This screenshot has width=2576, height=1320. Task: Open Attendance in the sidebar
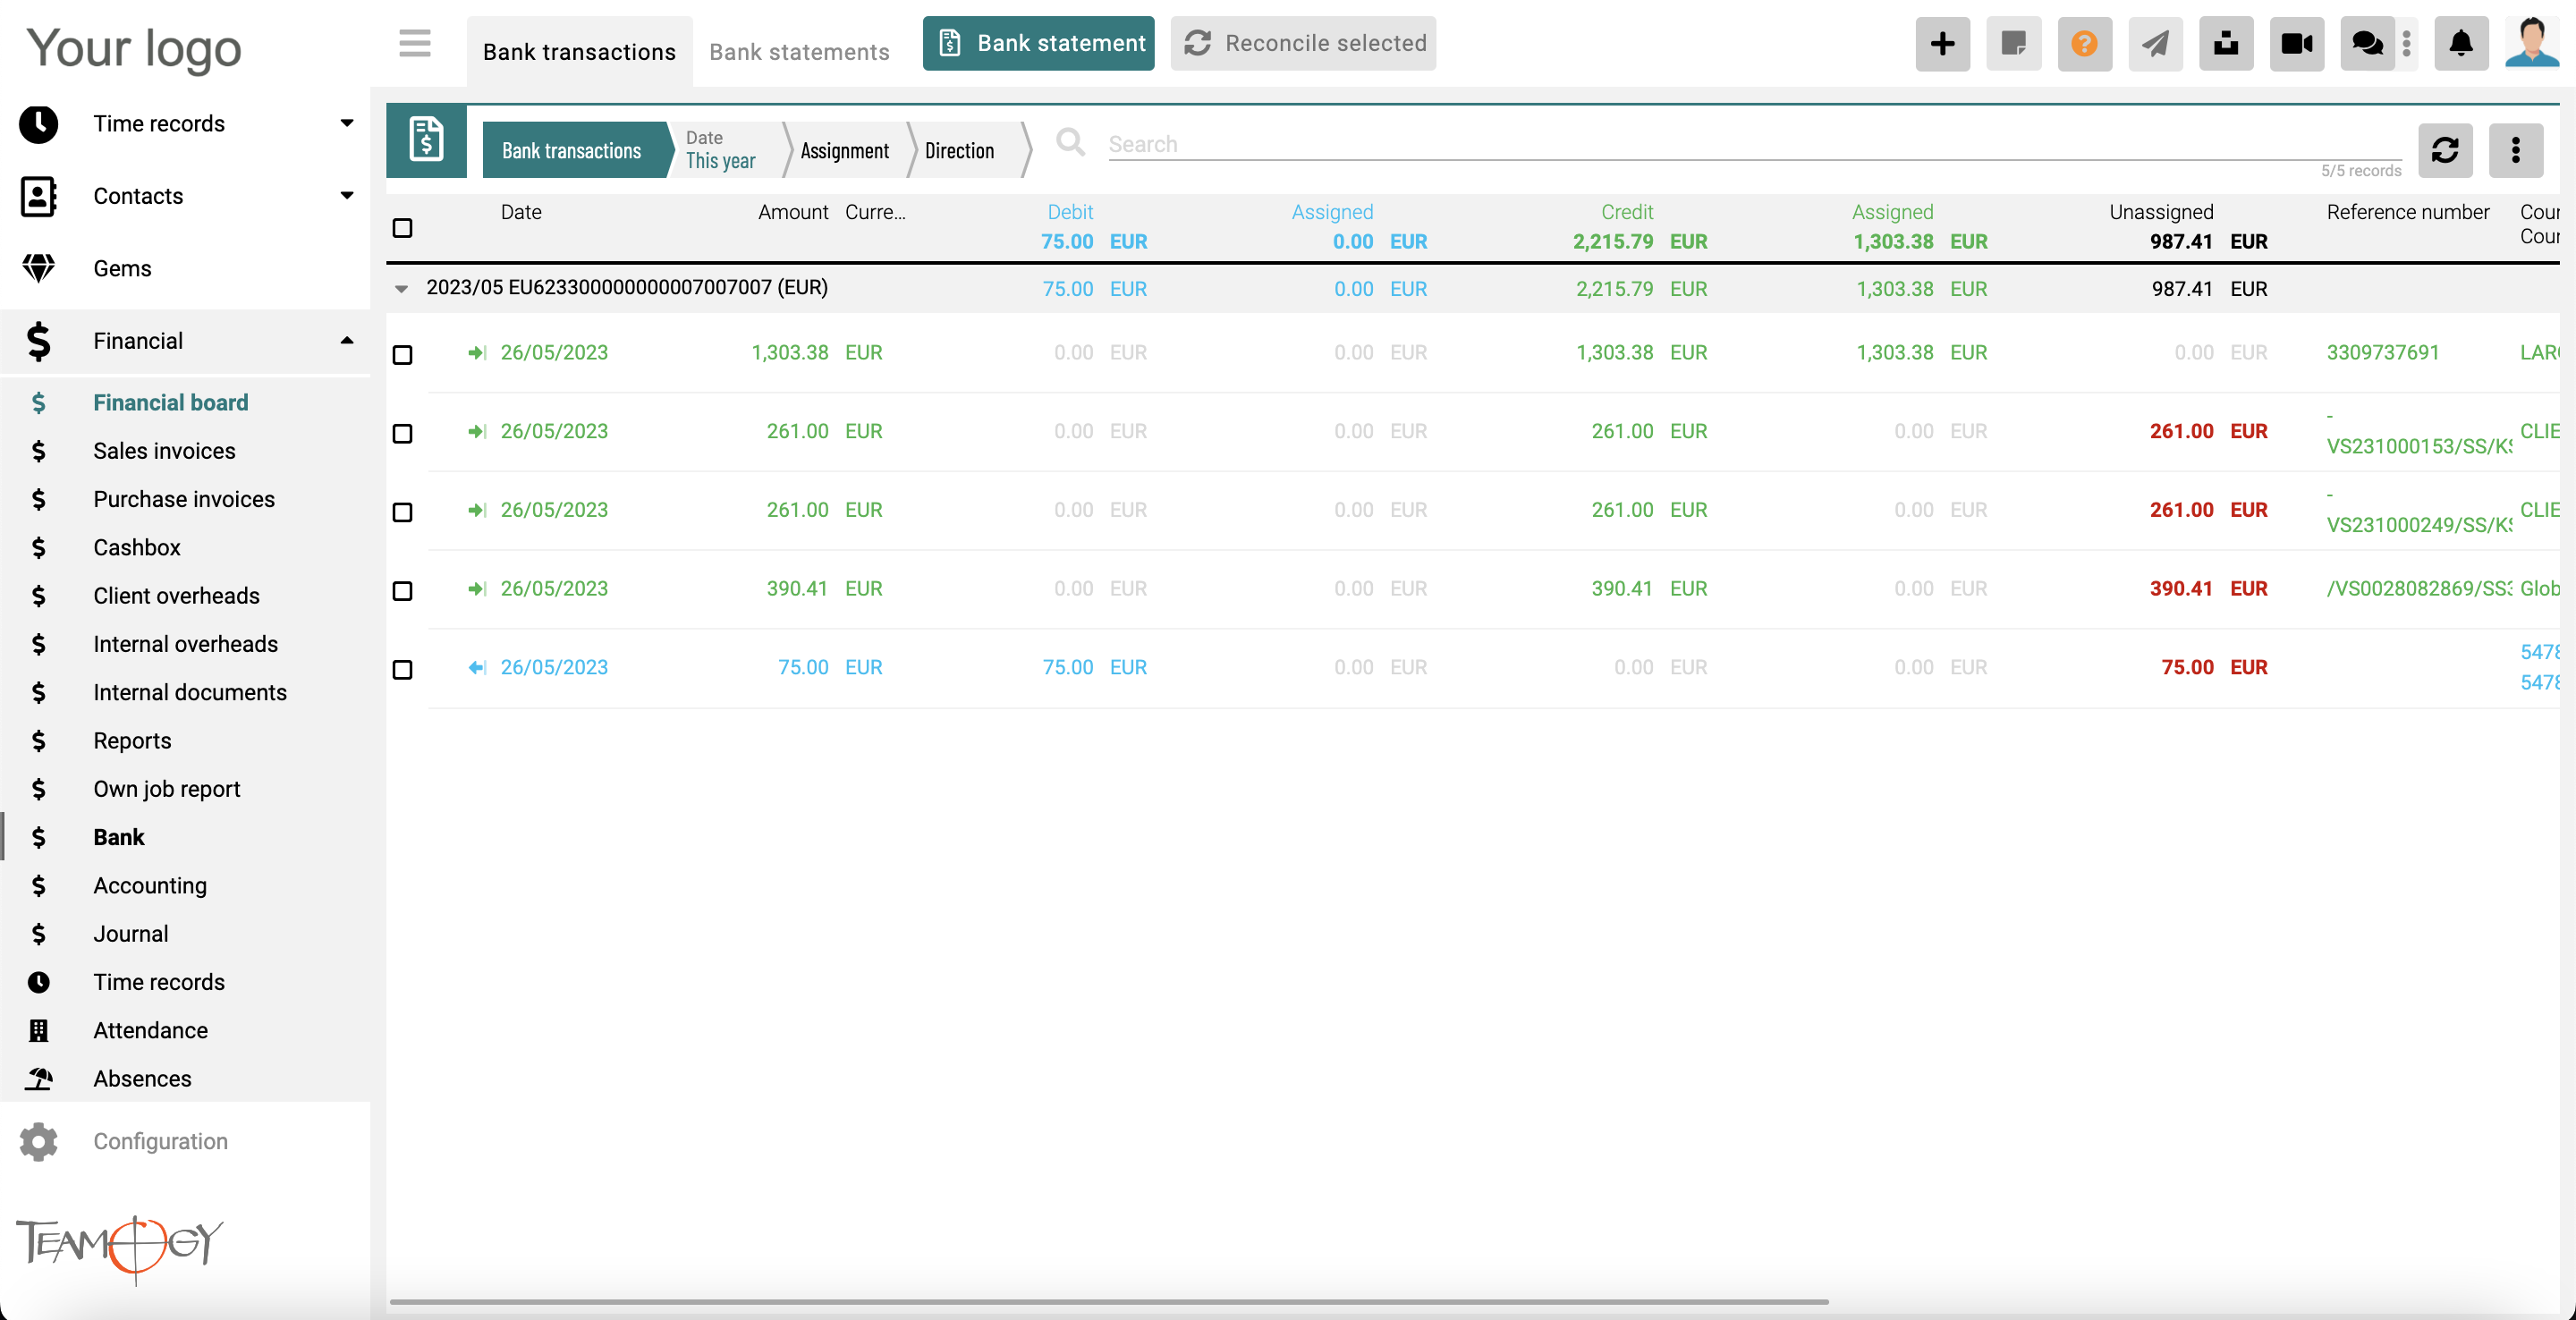point(185,1031)
